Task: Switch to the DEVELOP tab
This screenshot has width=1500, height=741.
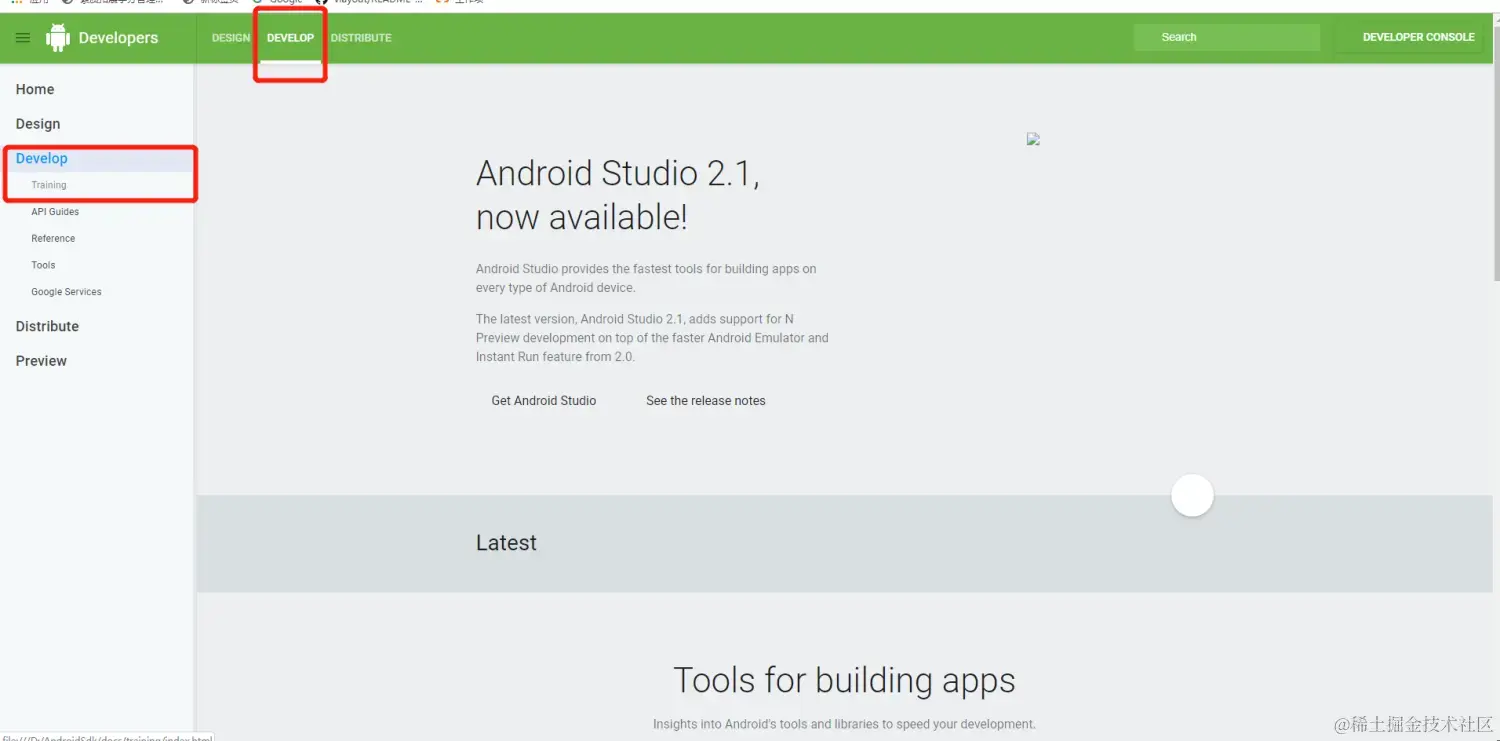Action: [290, 38]
